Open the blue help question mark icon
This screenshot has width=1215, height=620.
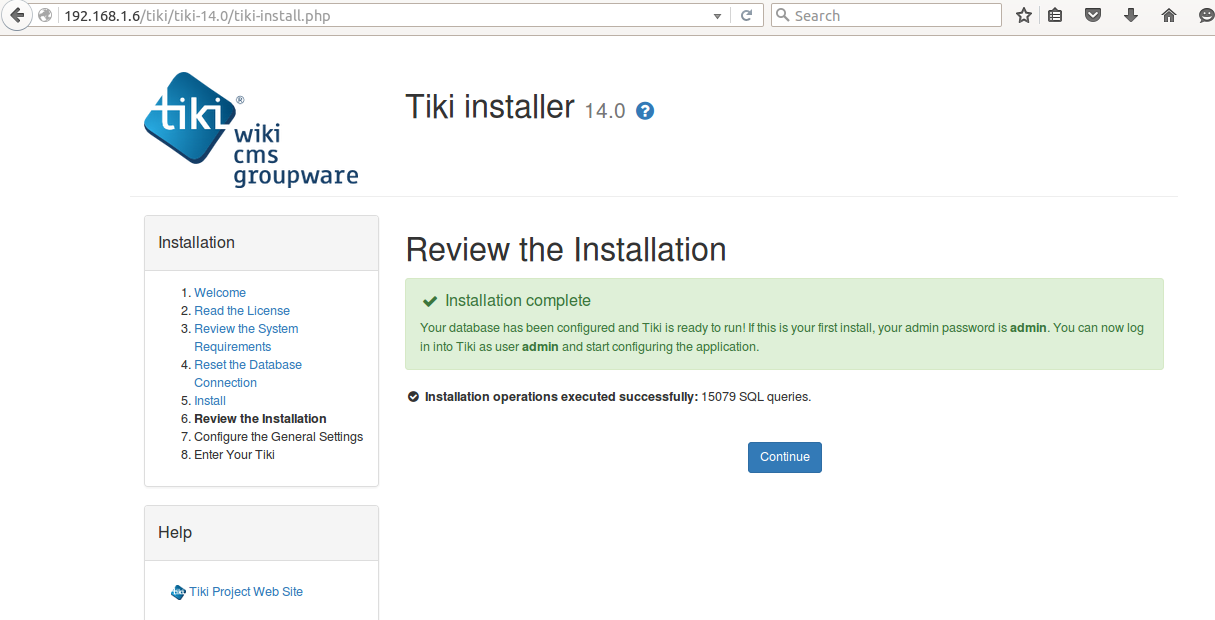[x=645, y=111]
